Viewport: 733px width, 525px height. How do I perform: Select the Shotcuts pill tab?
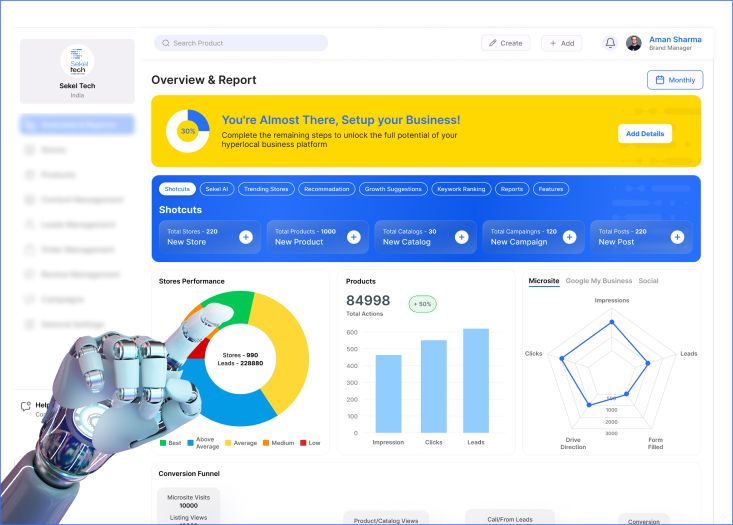tap(177, 189)
